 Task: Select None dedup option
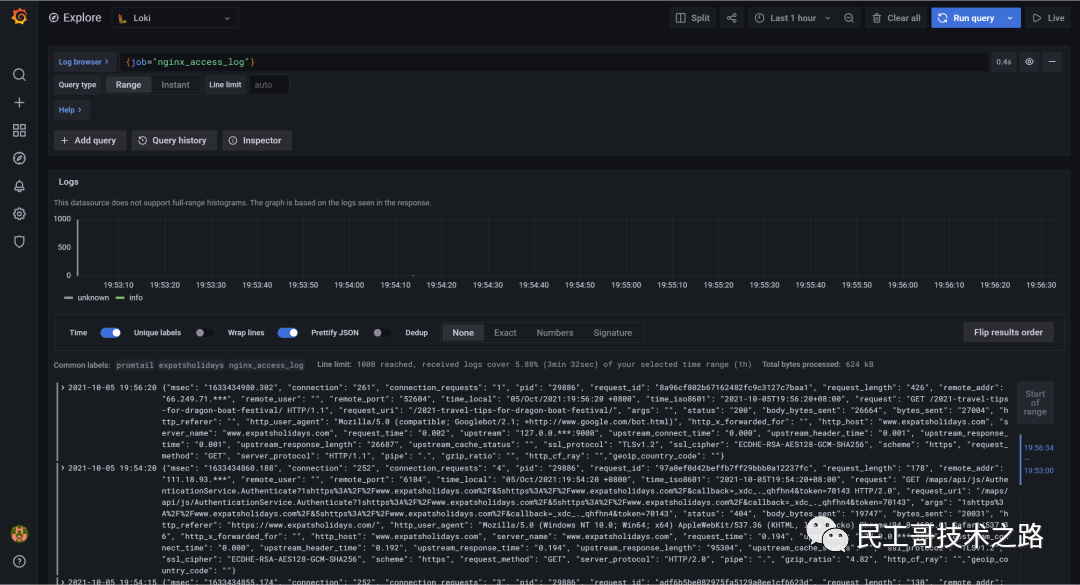click(463, 333)
